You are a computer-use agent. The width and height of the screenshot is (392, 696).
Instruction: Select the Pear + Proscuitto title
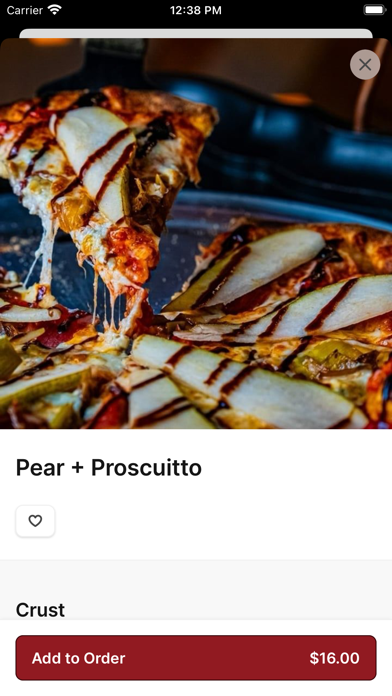[x=109, y=467]
